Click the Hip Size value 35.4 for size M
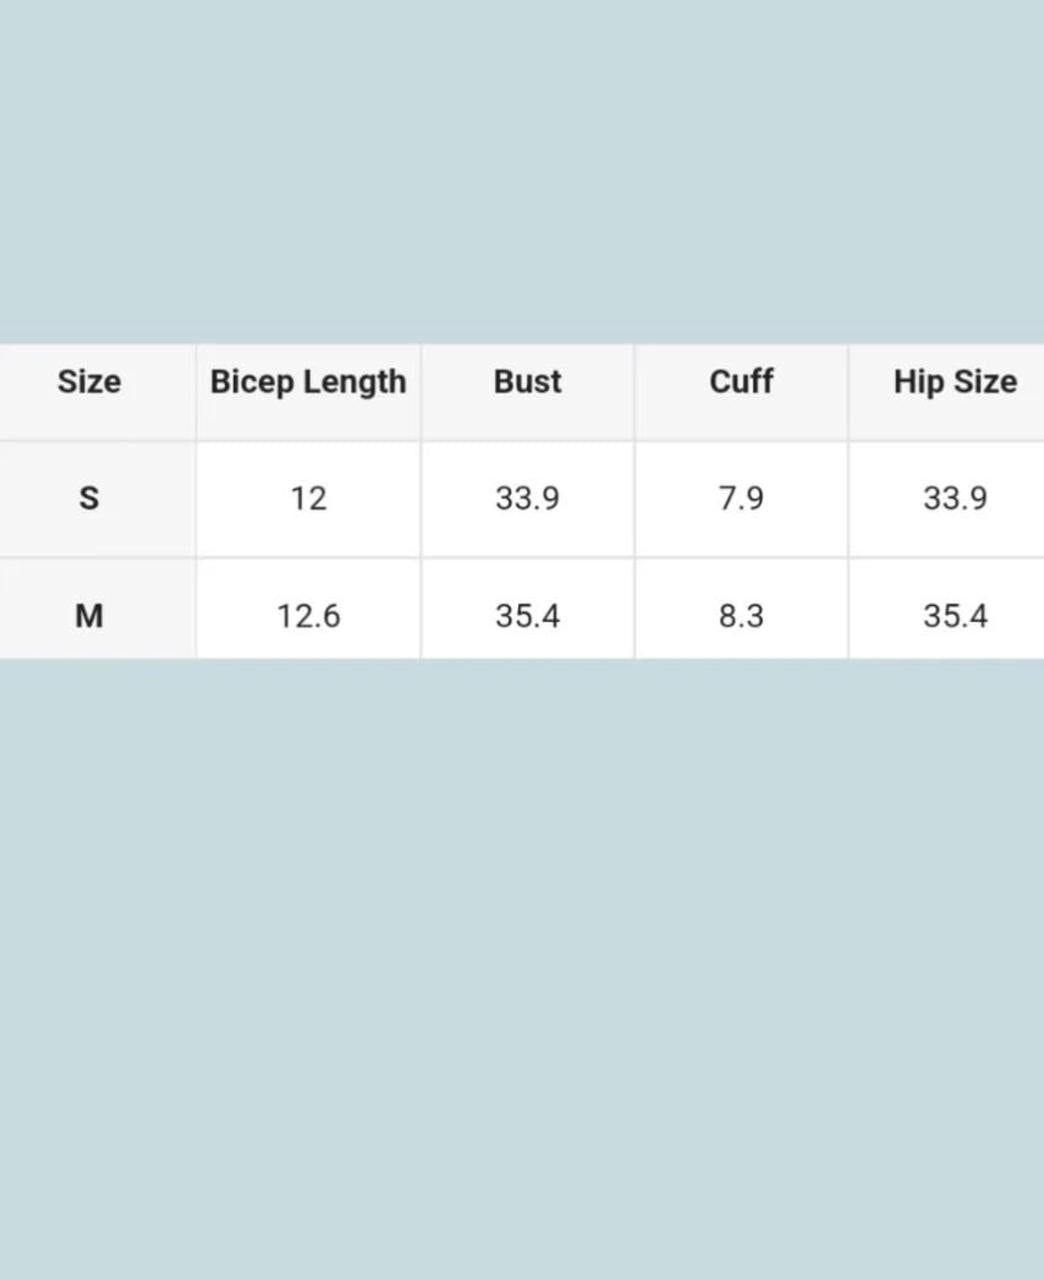1044x1280 pixels. tap(955, 615)
